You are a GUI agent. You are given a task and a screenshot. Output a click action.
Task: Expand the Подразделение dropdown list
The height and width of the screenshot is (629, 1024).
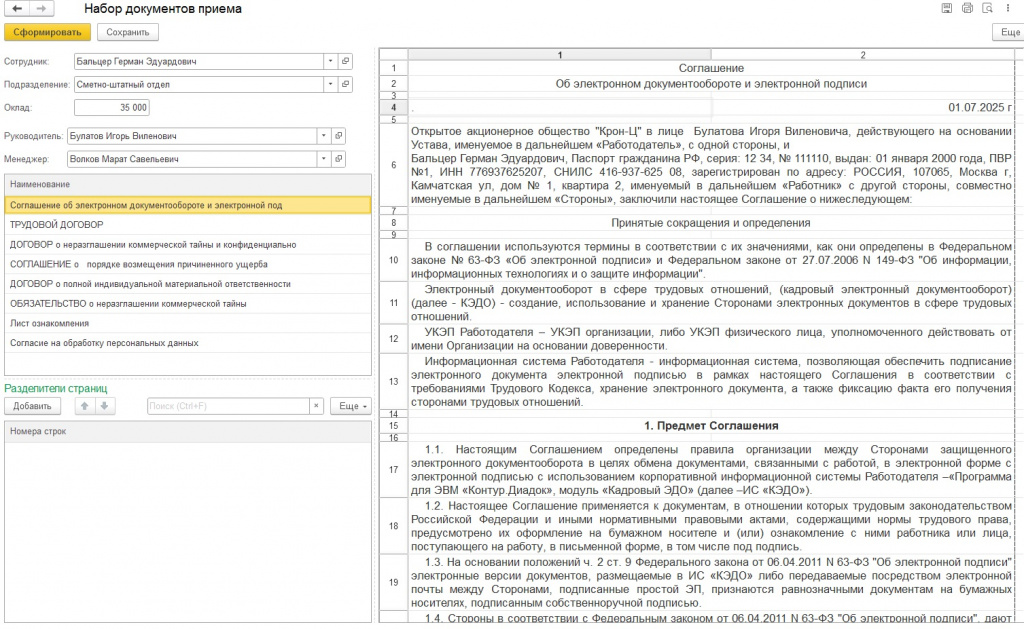330,84
